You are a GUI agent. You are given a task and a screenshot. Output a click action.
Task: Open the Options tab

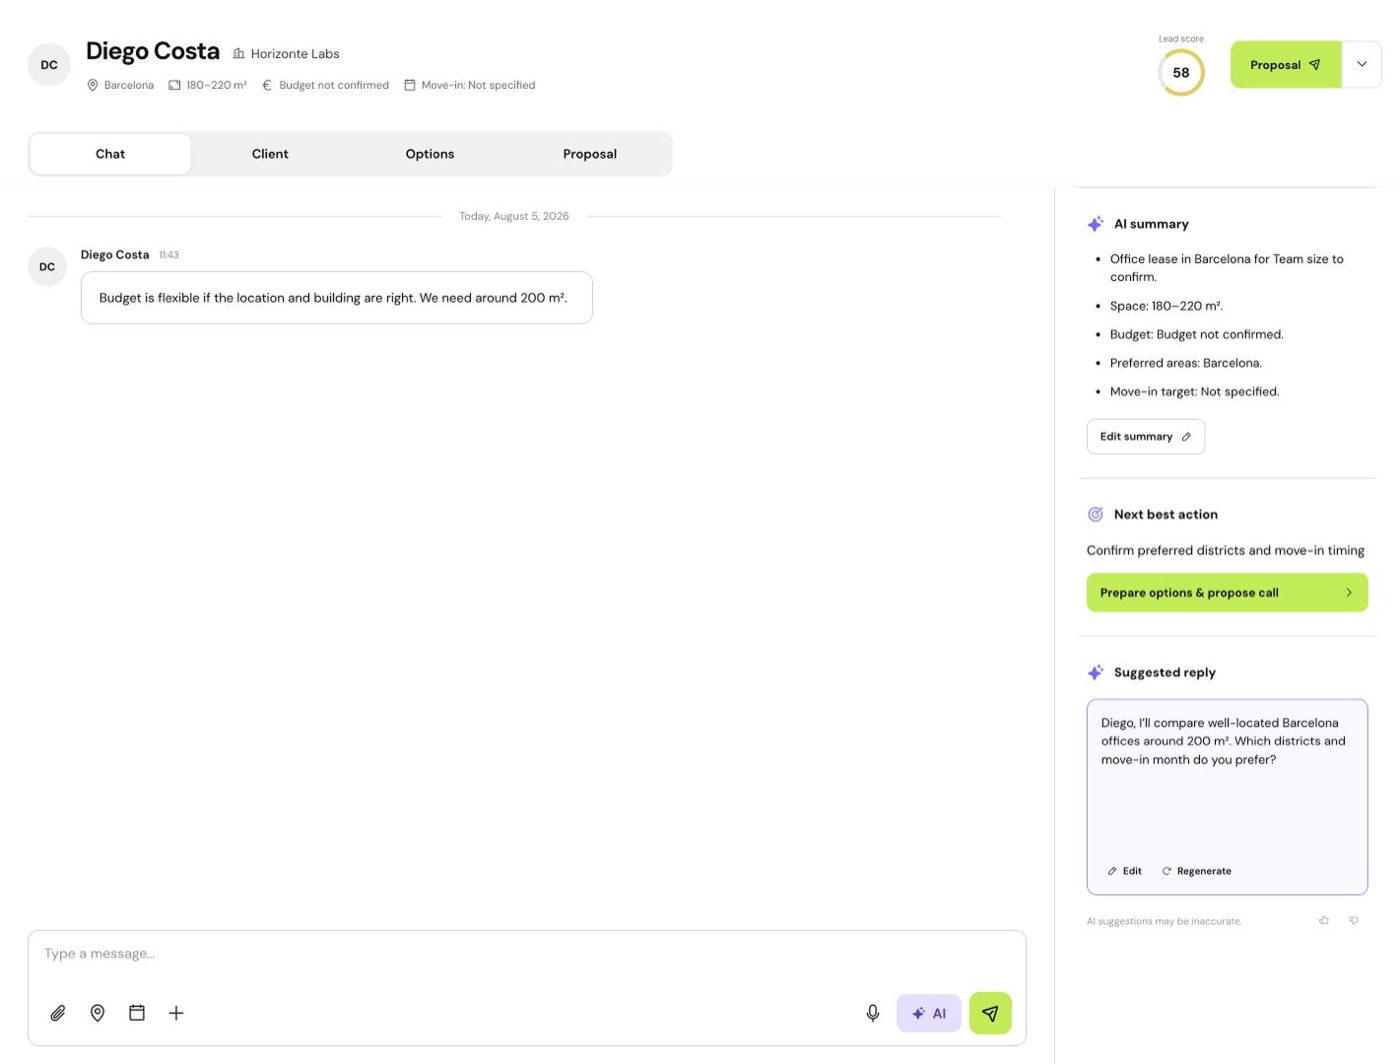[x=430, y=154]
